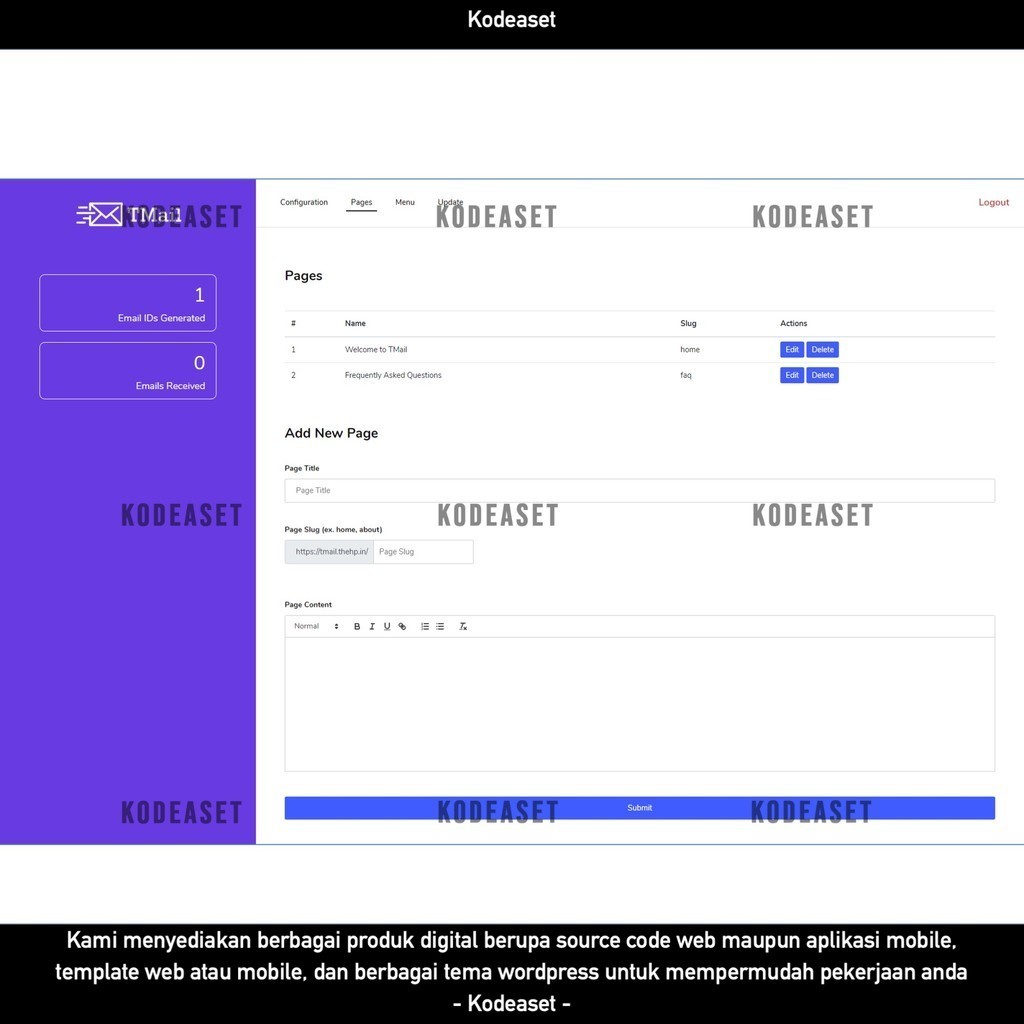
Task: Click the 'Slug' column header
Action: pyautogui.click(x=688, y=323)
